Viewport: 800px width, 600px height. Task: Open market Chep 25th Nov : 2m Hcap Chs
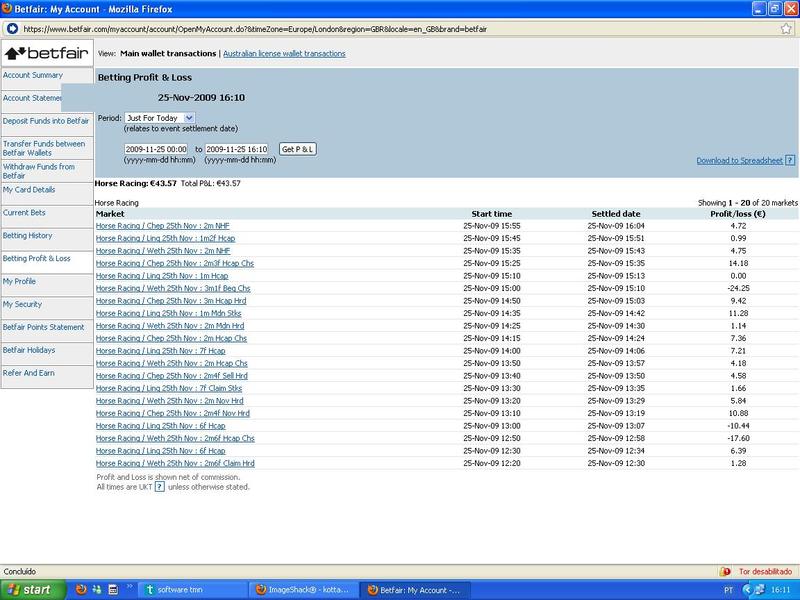point(171,338)
